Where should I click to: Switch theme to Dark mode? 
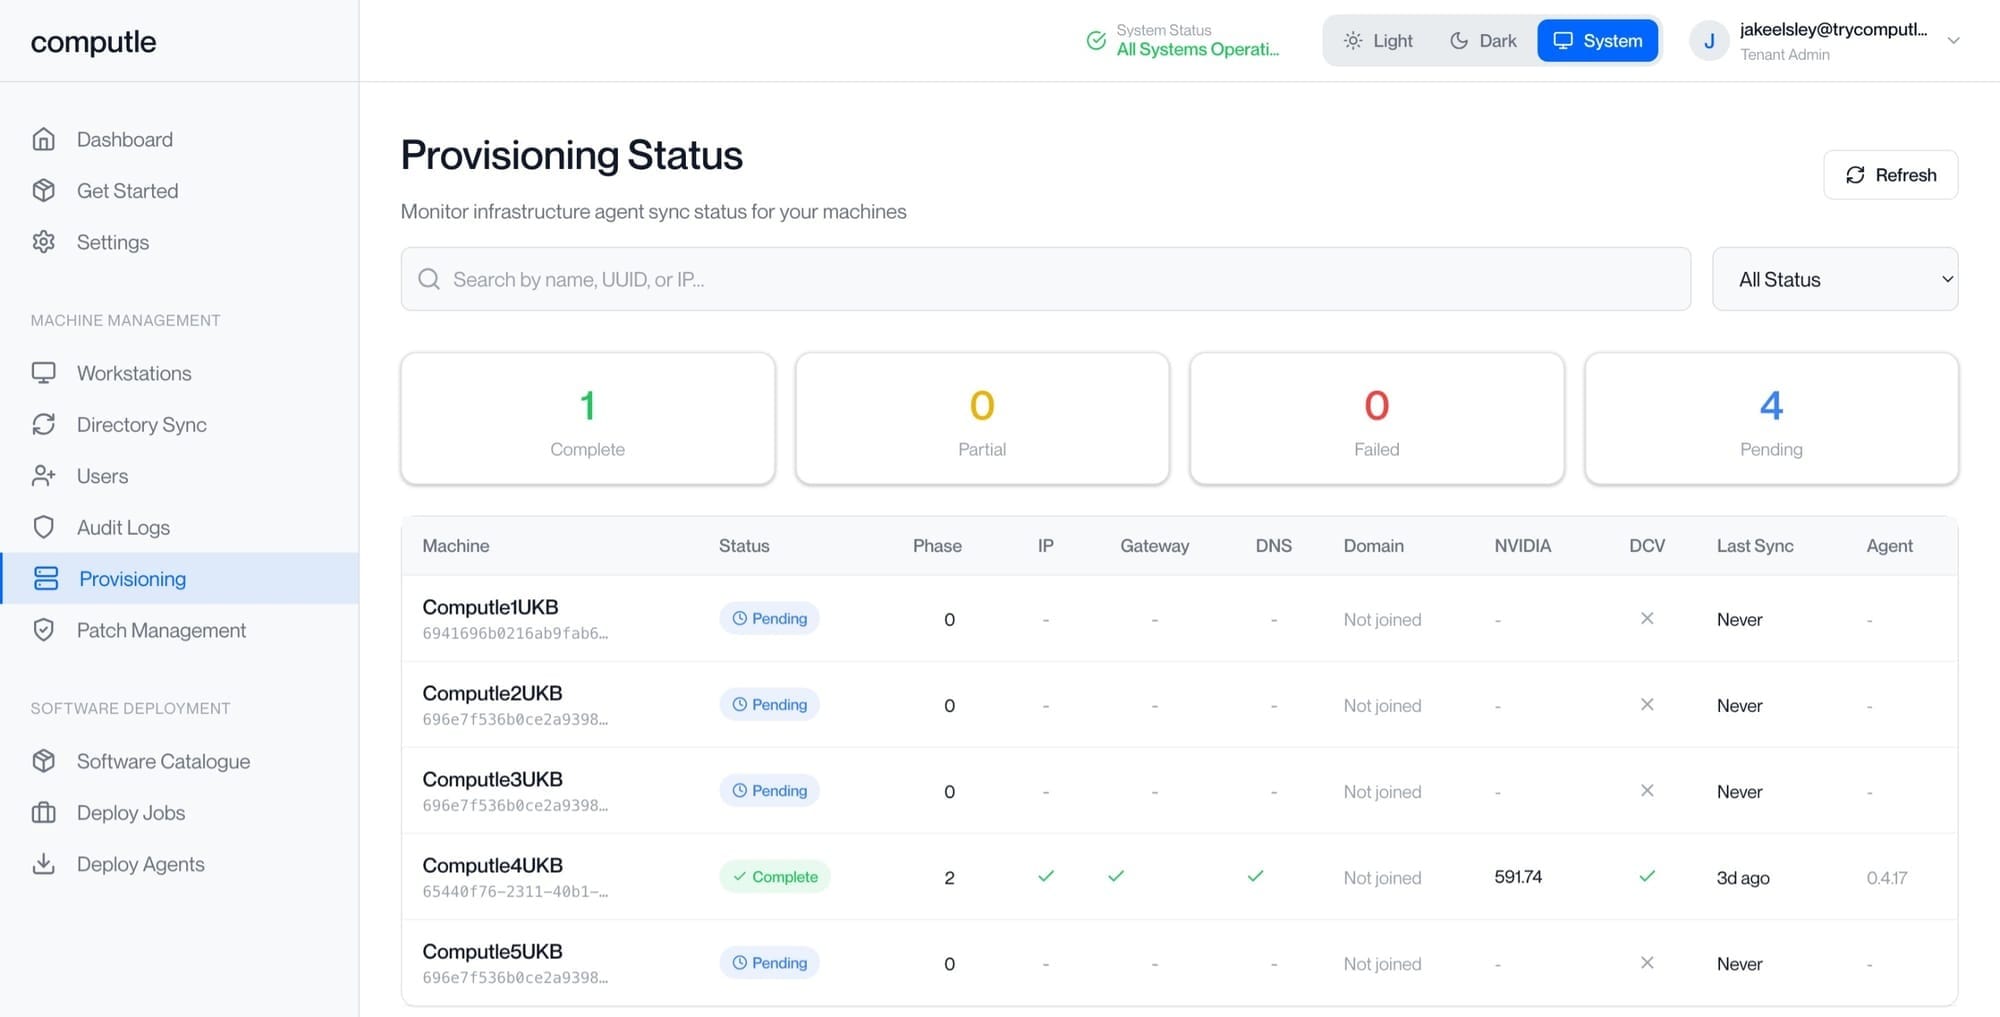[1483, 41]
